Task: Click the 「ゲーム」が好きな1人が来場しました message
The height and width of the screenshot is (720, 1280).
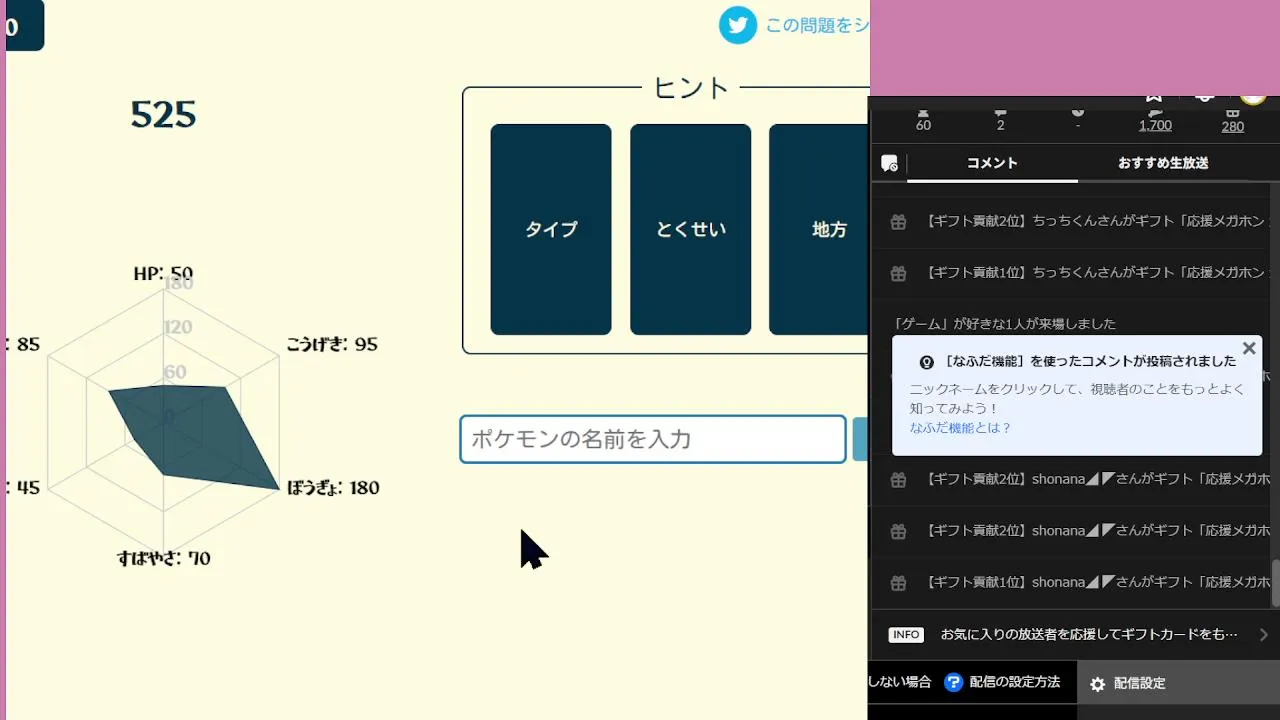Action: (1004, 324)
